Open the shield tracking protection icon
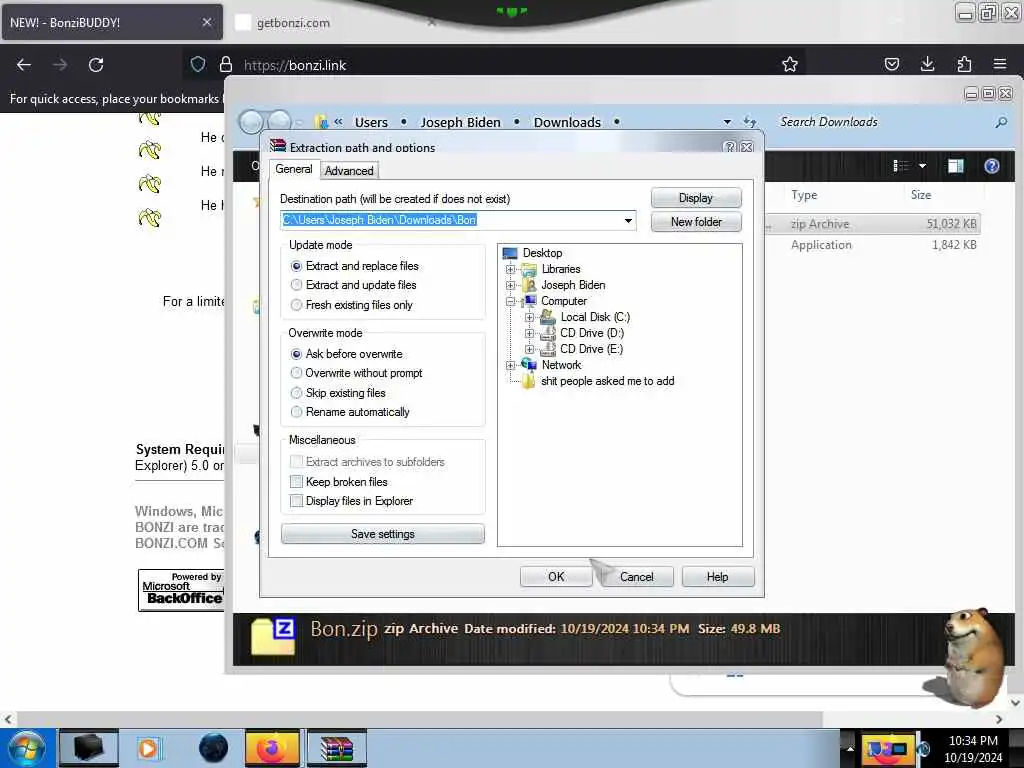This screenshot has width=1024, height=768. pos(198,64)
